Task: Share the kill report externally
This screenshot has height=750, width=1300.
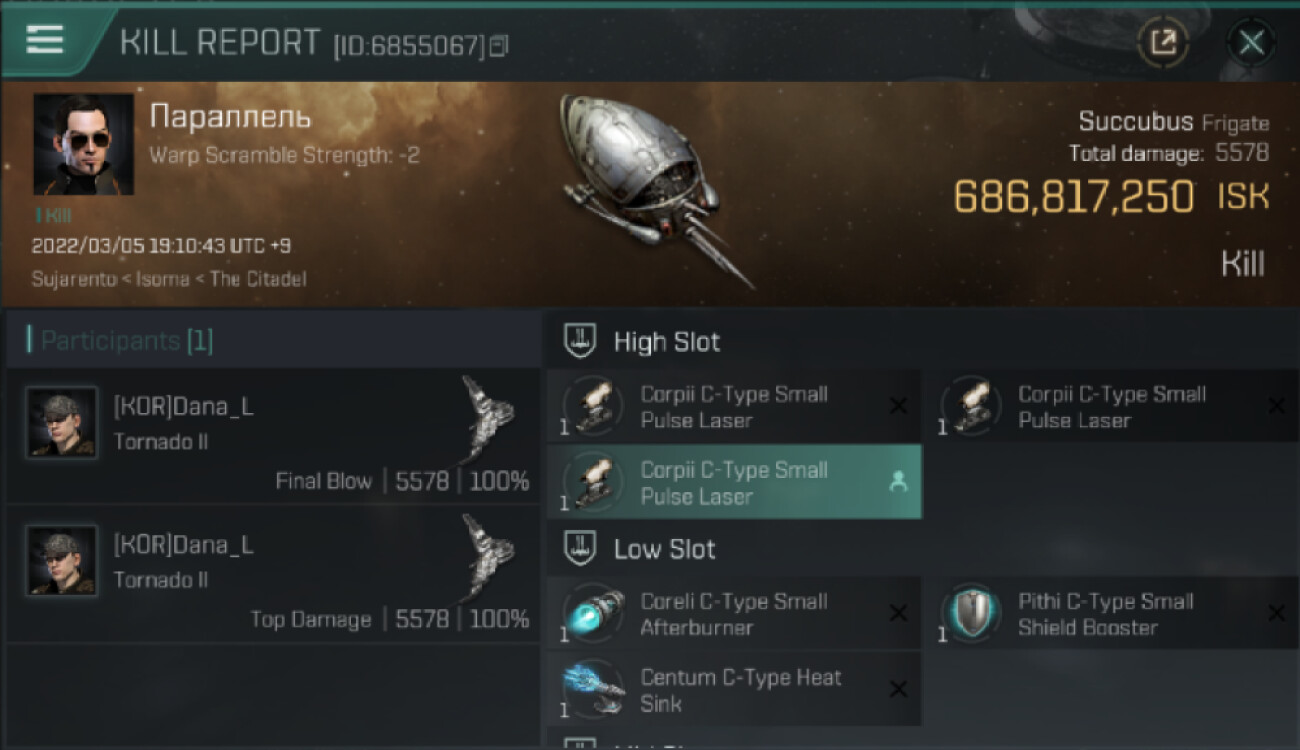Action: (x=1163, y=42)
